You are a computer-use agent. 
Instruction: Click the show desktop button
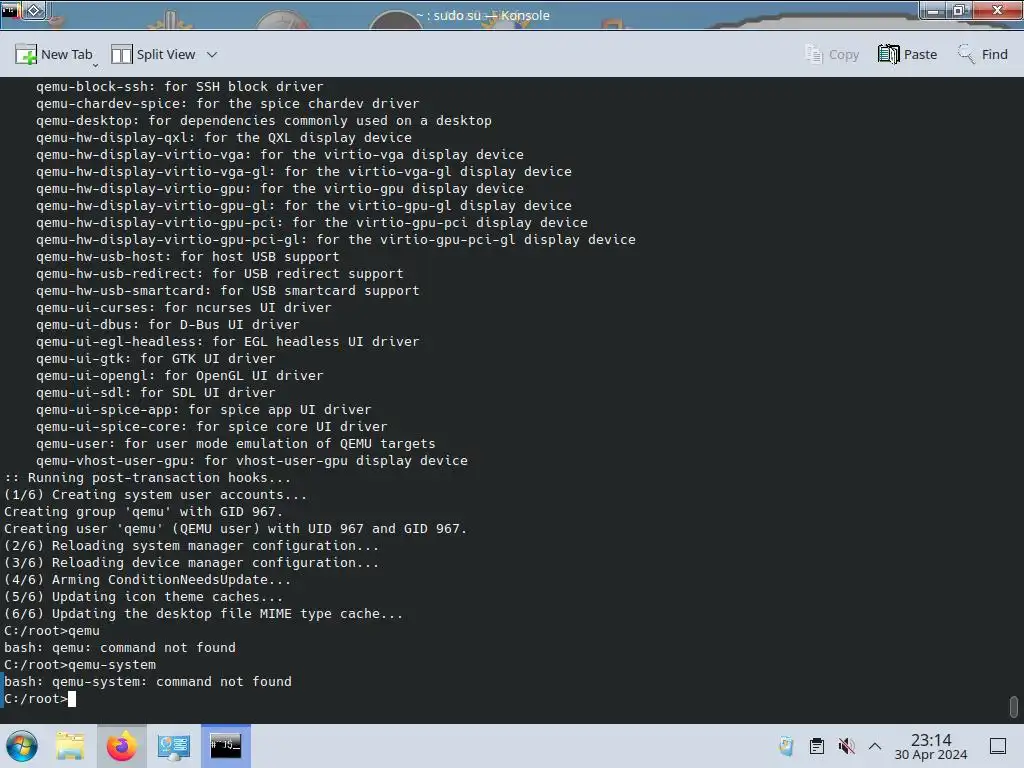[998, 746]
